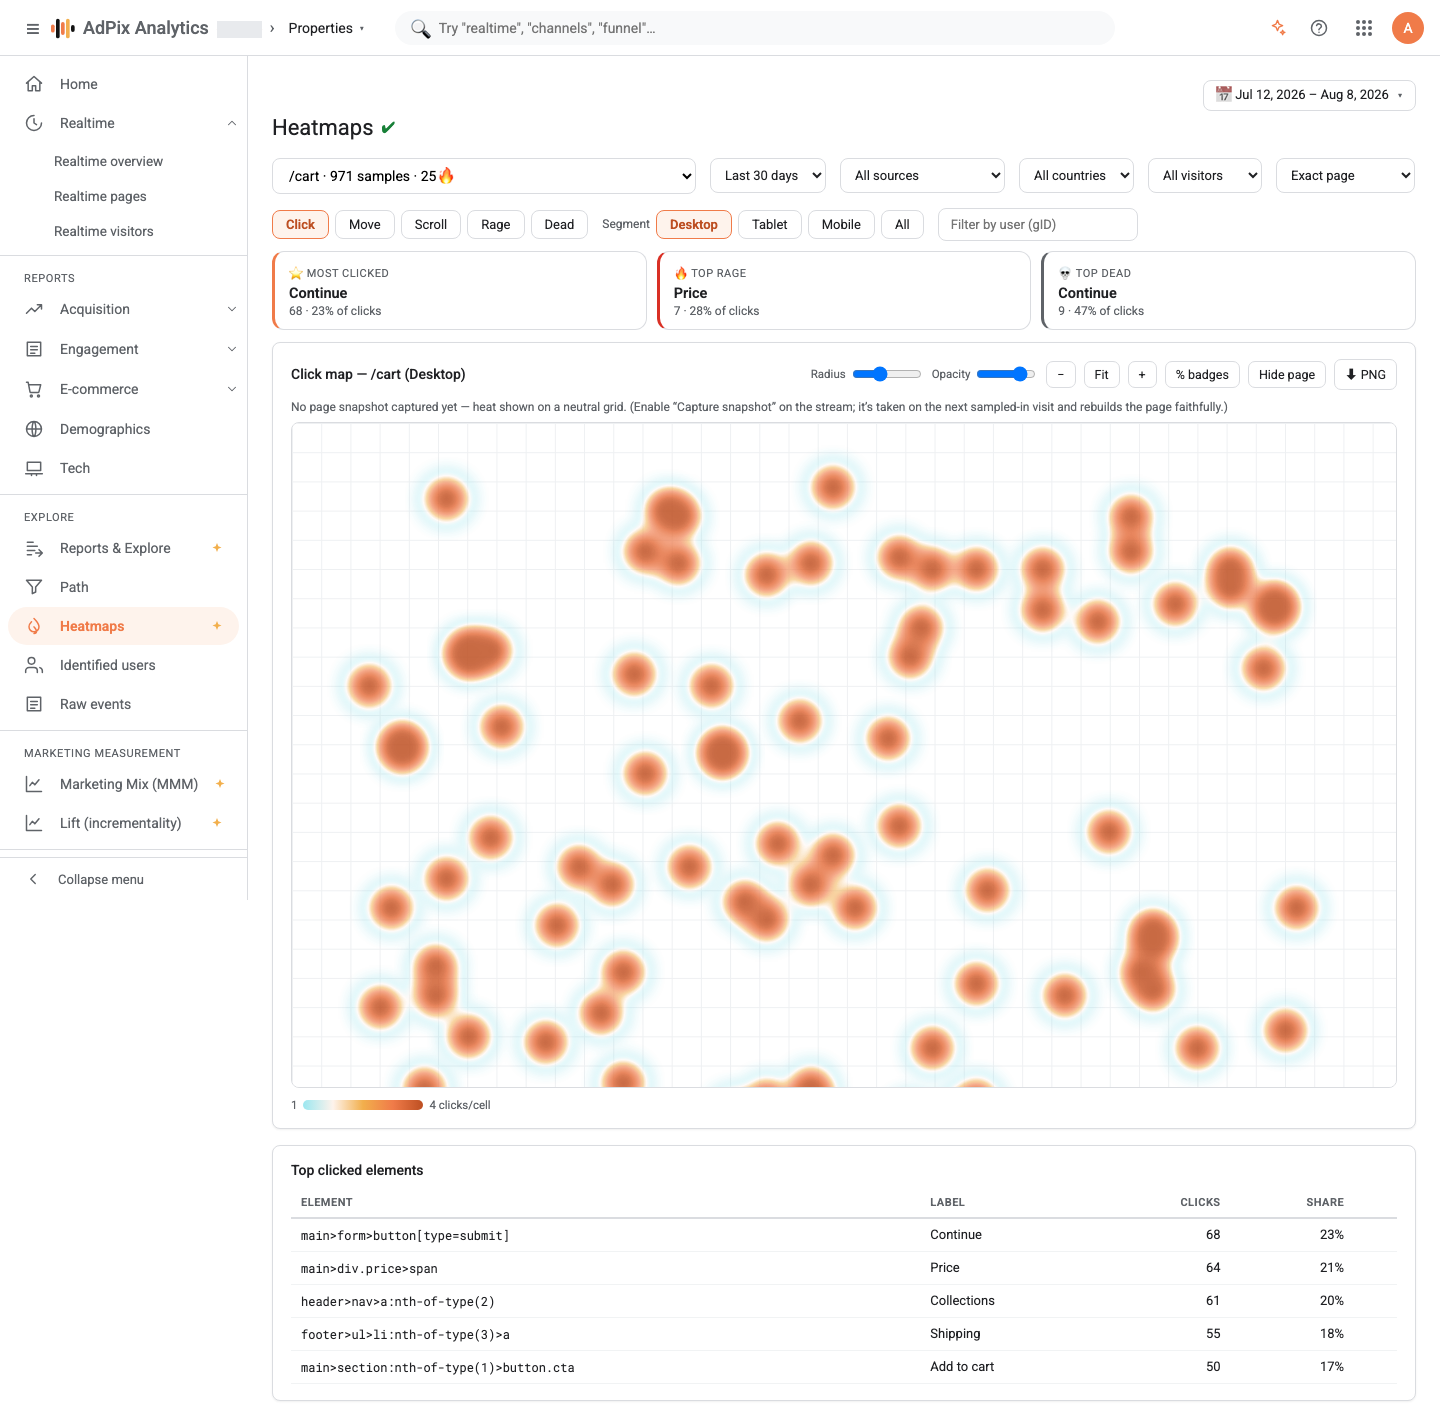Viewport: 1440px width, 1425px height.
Task: Open the date range picker
Action: [x=1309, y=95]
